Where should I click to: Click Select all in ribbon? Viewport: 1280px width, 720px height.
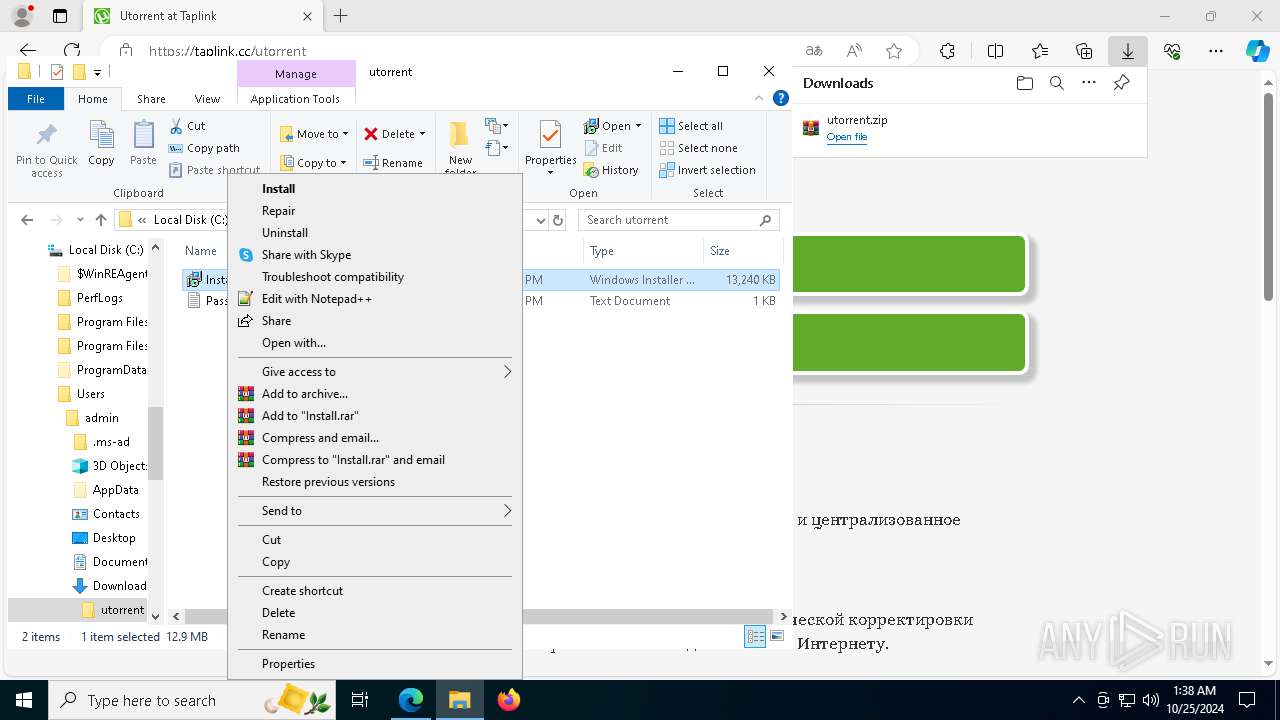click(691, 126)
